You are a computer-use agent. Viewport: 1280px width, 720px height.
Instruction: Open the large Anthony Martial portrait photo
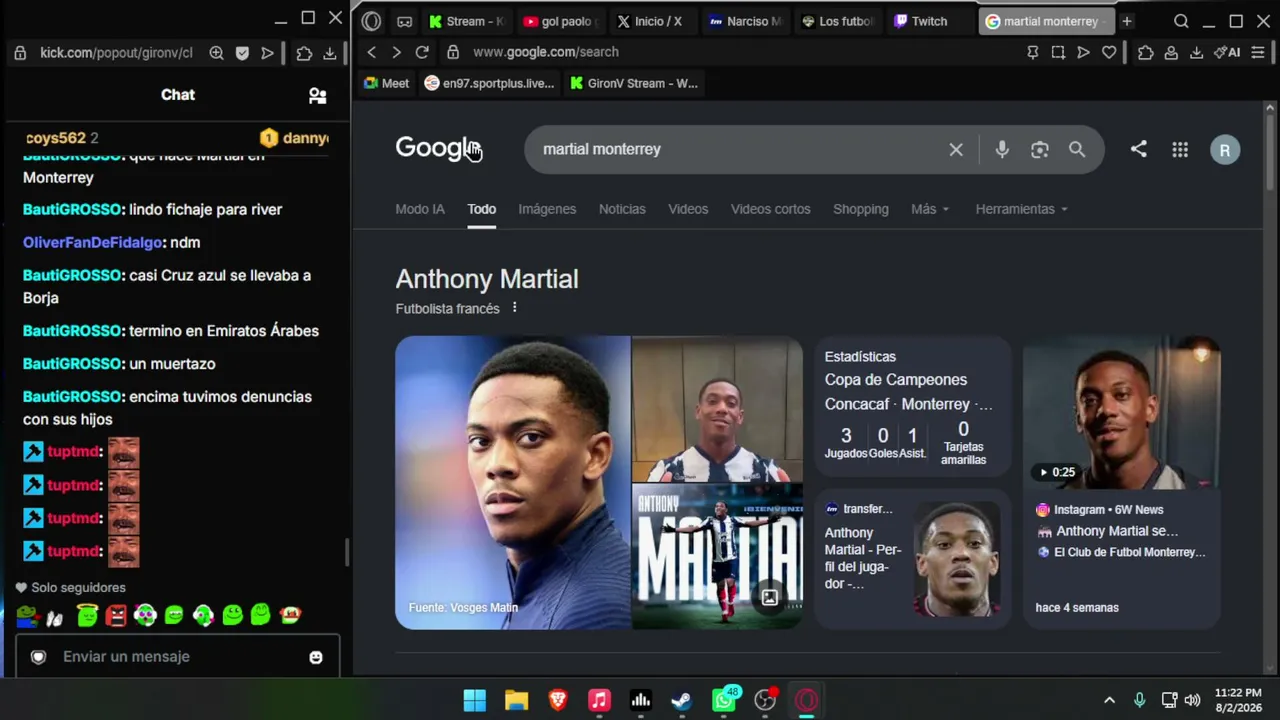(513, 482)
